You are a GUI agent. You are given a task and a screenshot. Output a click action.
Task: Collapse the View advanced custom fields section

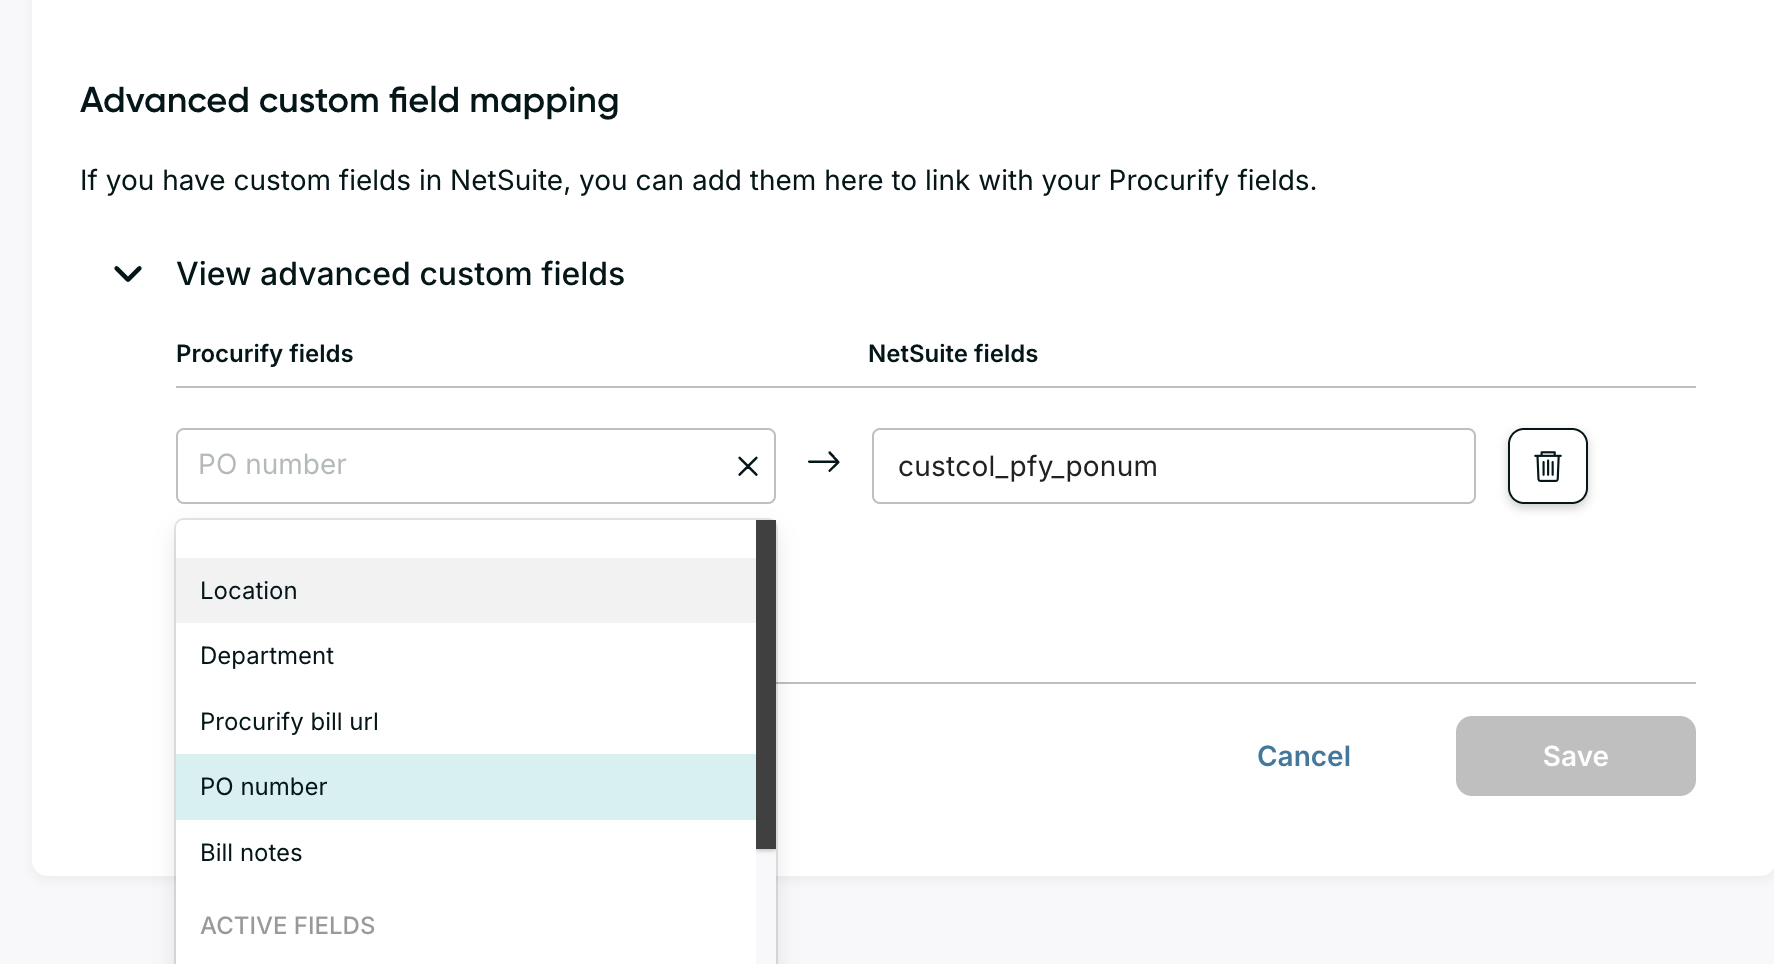coord(128,274)
